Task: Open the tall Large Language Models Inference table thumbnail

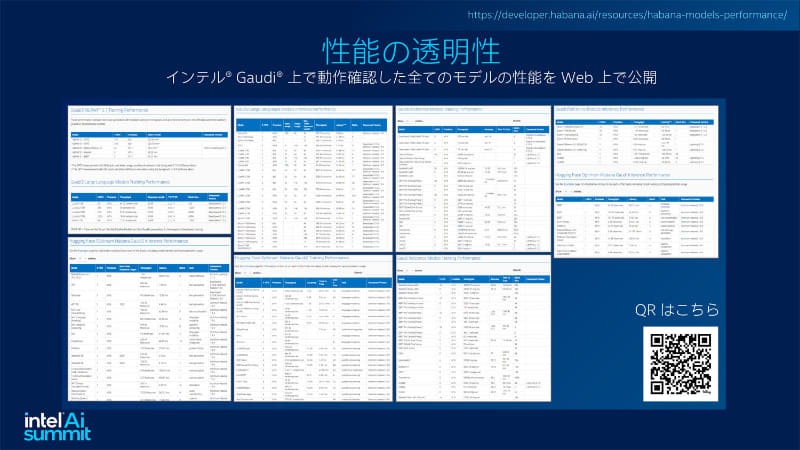Action: [x=313, y=179]
